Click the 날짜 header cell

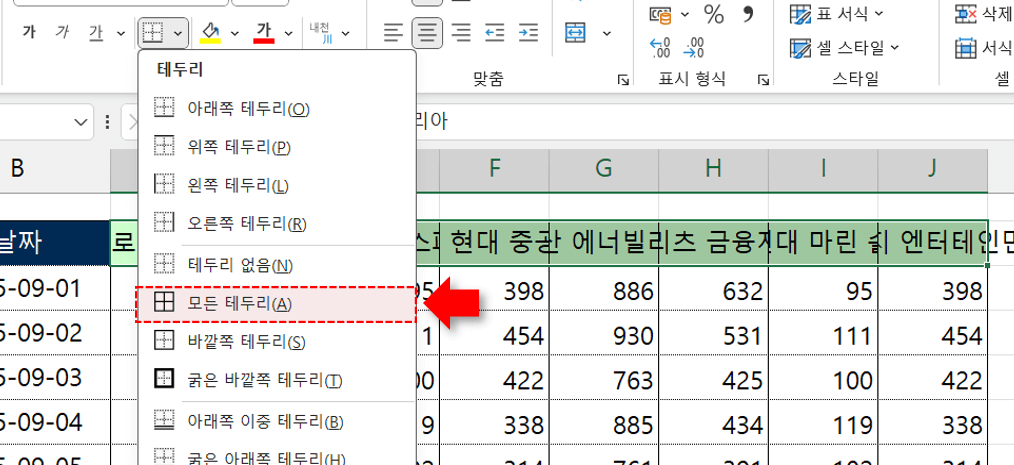[x=55, y=243]
